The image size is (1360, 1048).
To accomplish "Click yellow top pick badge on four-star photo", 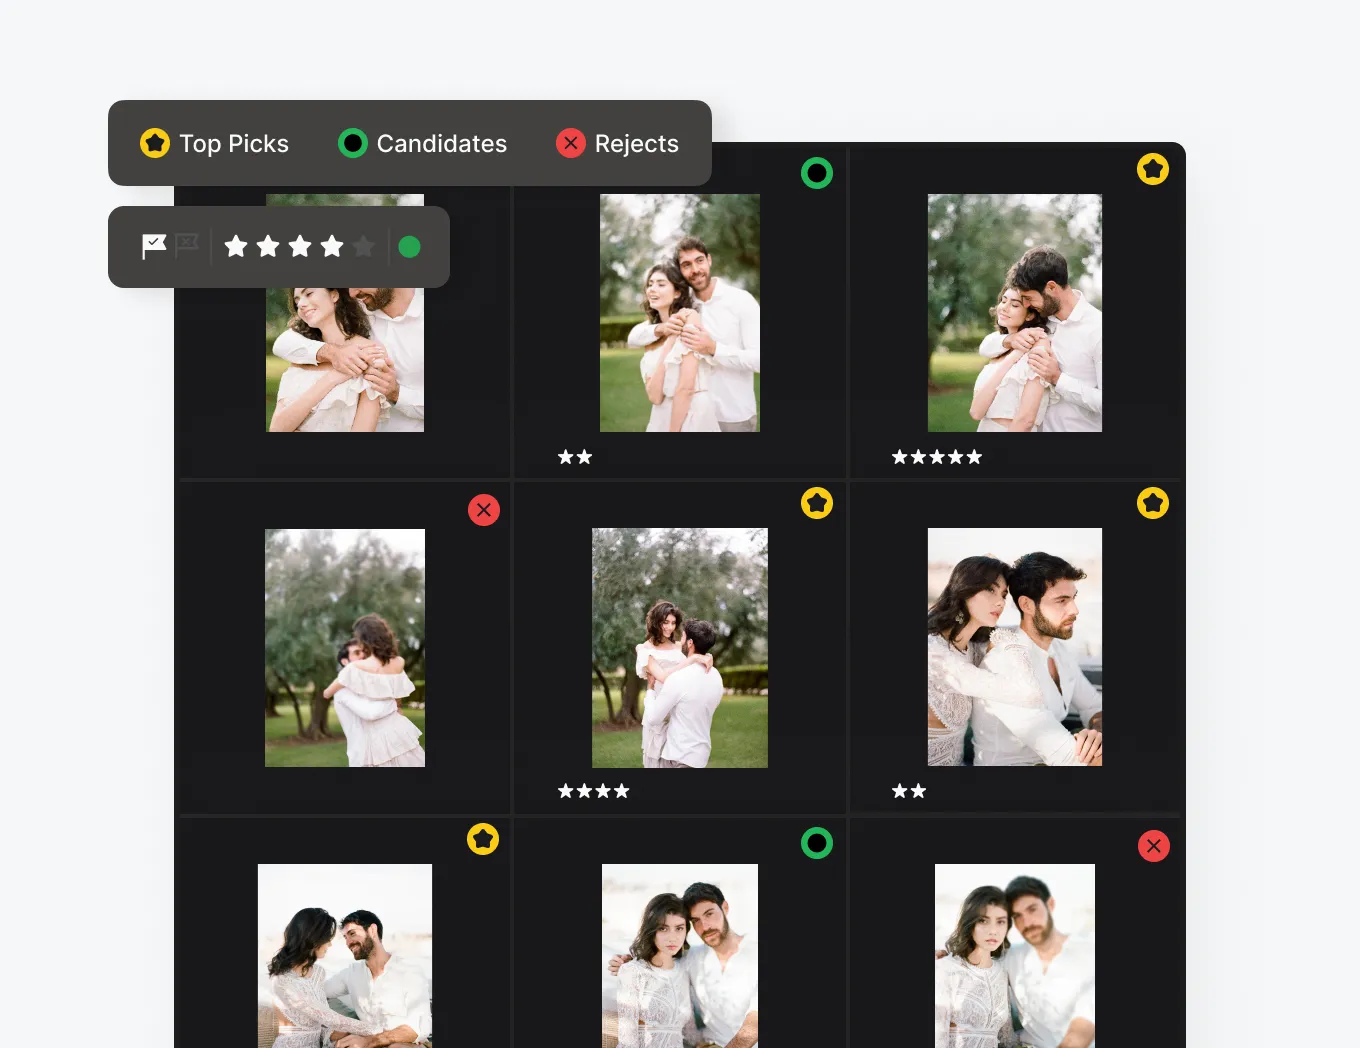I will [x=817, y=503].
